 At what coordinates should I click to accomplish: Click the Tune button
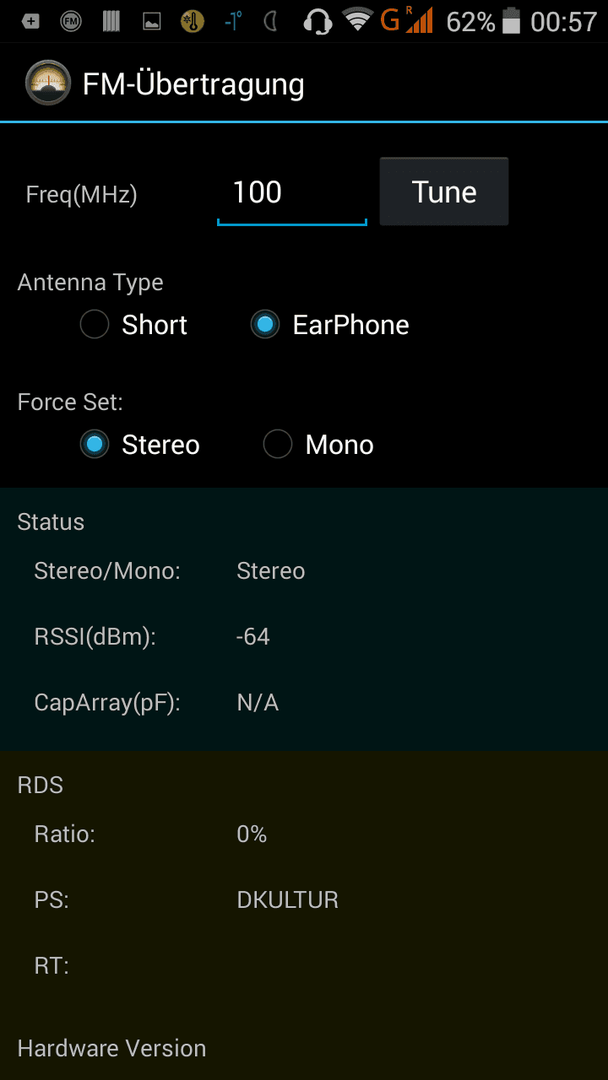click(x=444, y=191)
